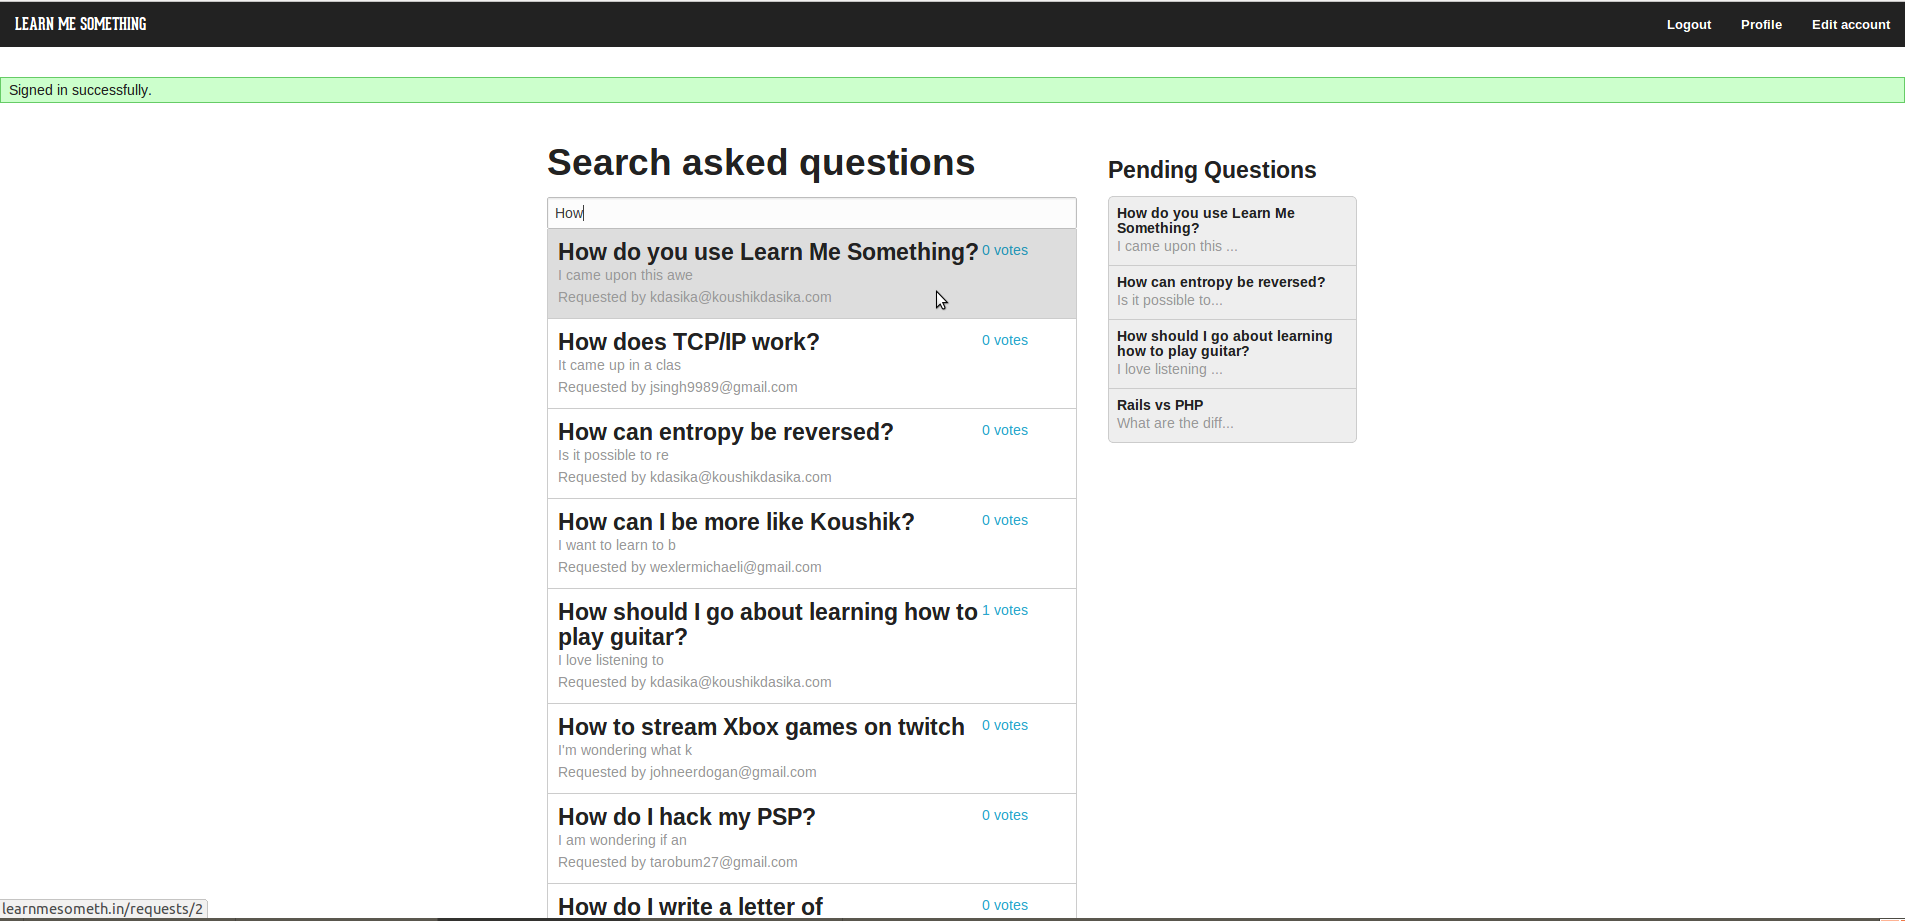Open 'How to stream Xbox games on twitch'
This screenshot has height=921, width=1905.
(760, 728)
